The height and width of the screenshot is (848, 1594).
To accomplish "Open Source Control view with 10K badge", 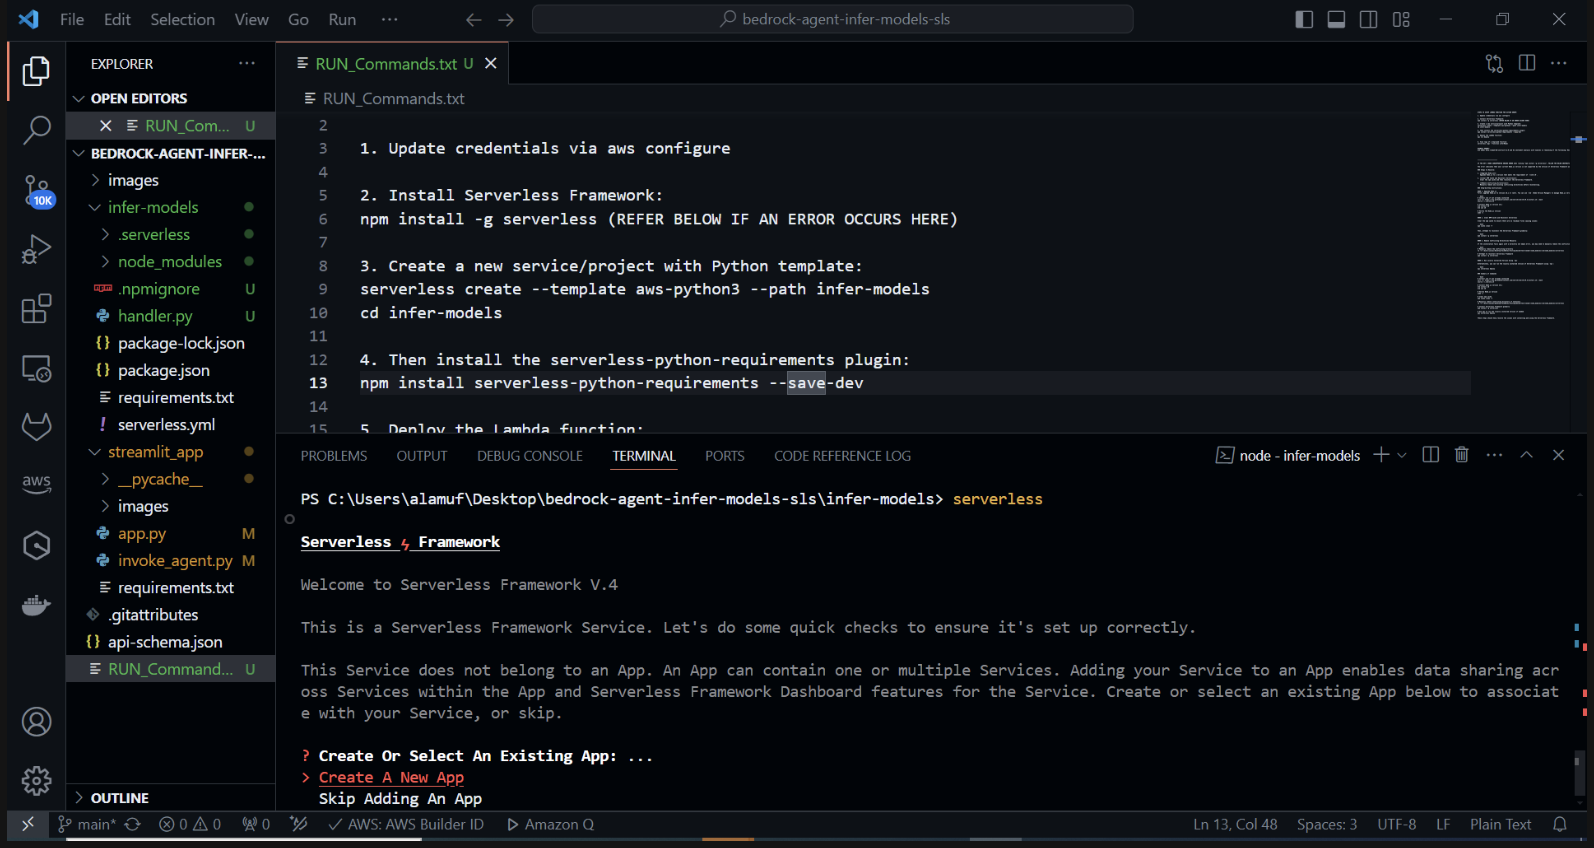I will pyautogui.click(x=37, y=190).
